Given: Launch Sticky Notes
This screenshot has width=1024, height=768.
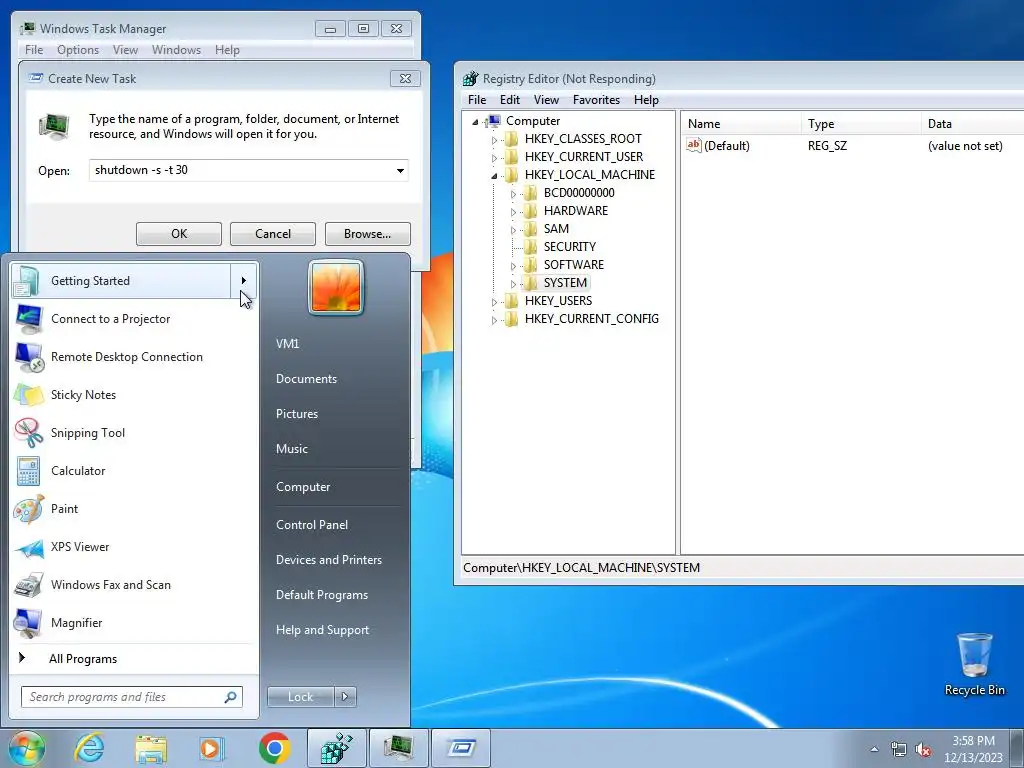Looking at the screenshot, I should [x=134, y=394].
